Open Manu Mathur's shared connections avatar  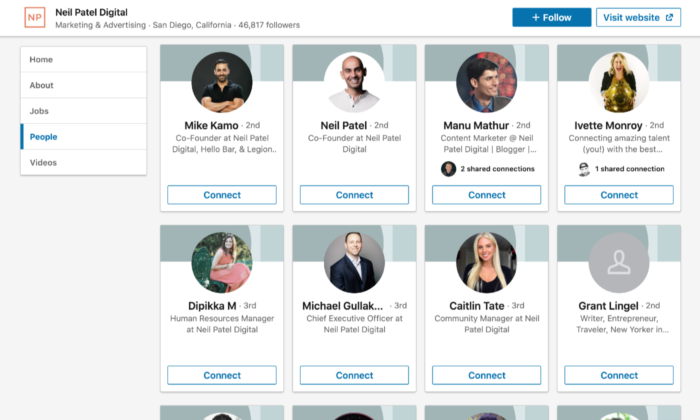pos(448,169)
